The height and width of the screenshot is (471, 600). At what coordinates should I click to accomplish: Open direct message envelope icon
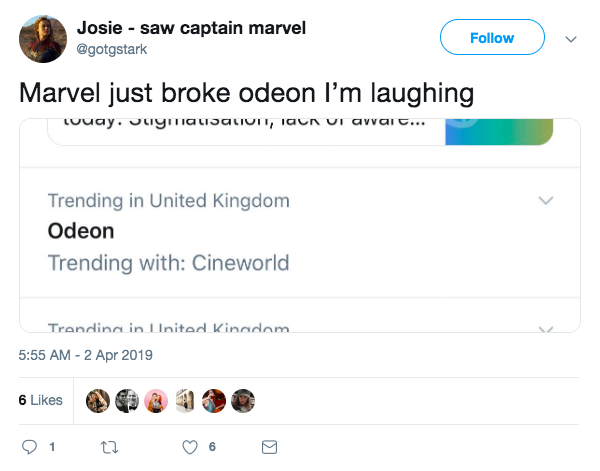coord(268,446)
